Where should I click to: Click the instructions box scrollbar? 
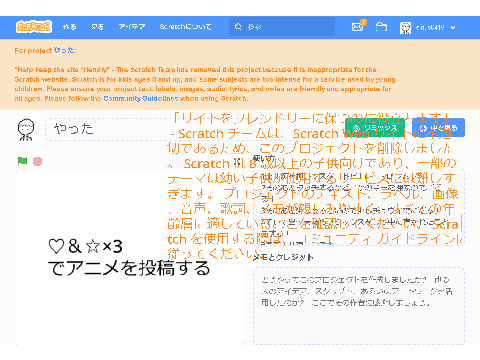461,222
